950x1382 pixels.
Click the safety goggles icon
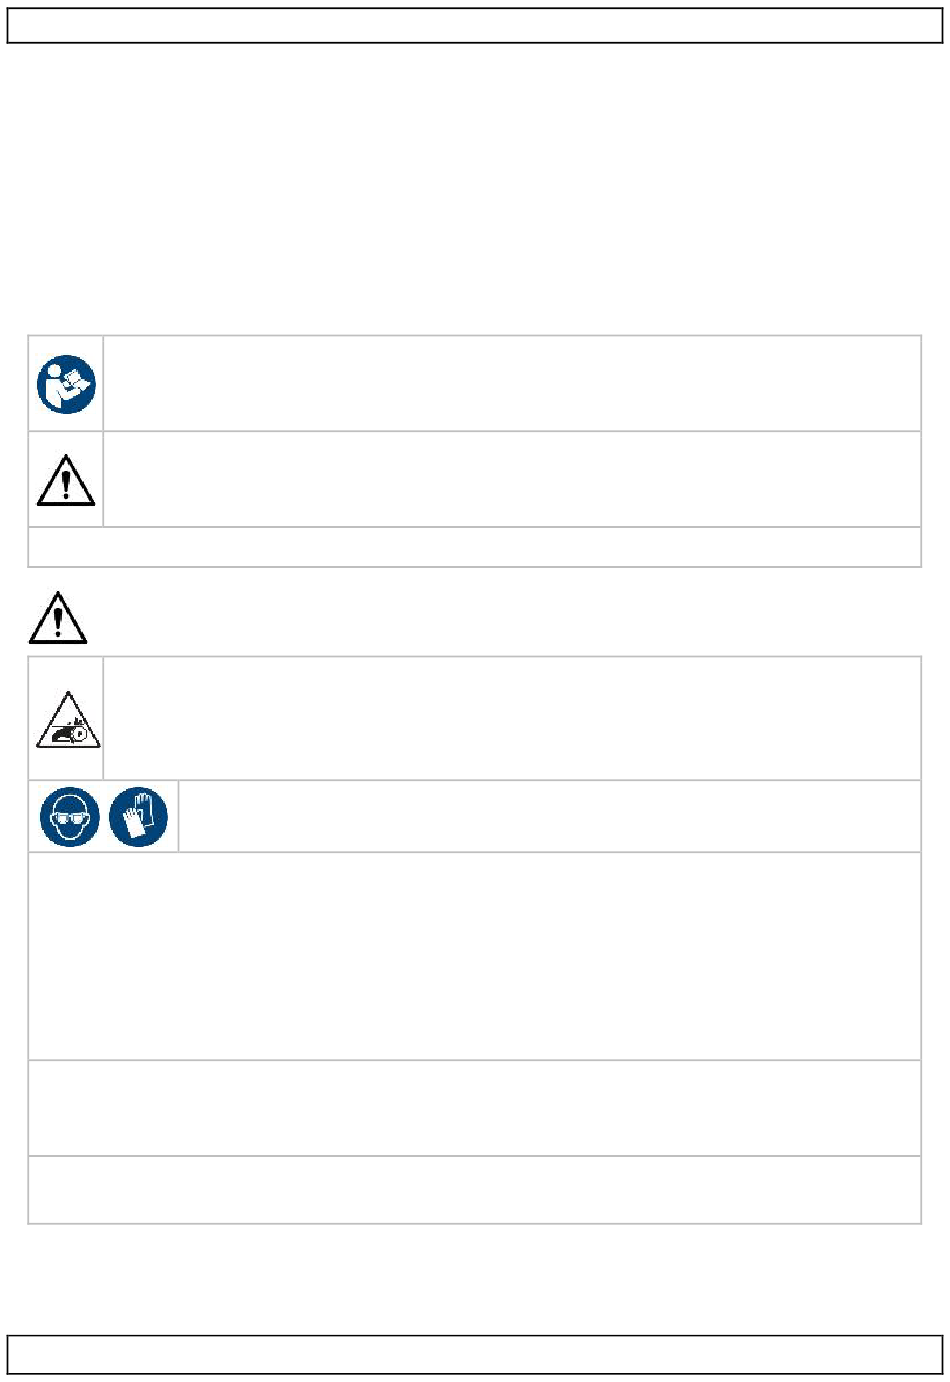70,816
